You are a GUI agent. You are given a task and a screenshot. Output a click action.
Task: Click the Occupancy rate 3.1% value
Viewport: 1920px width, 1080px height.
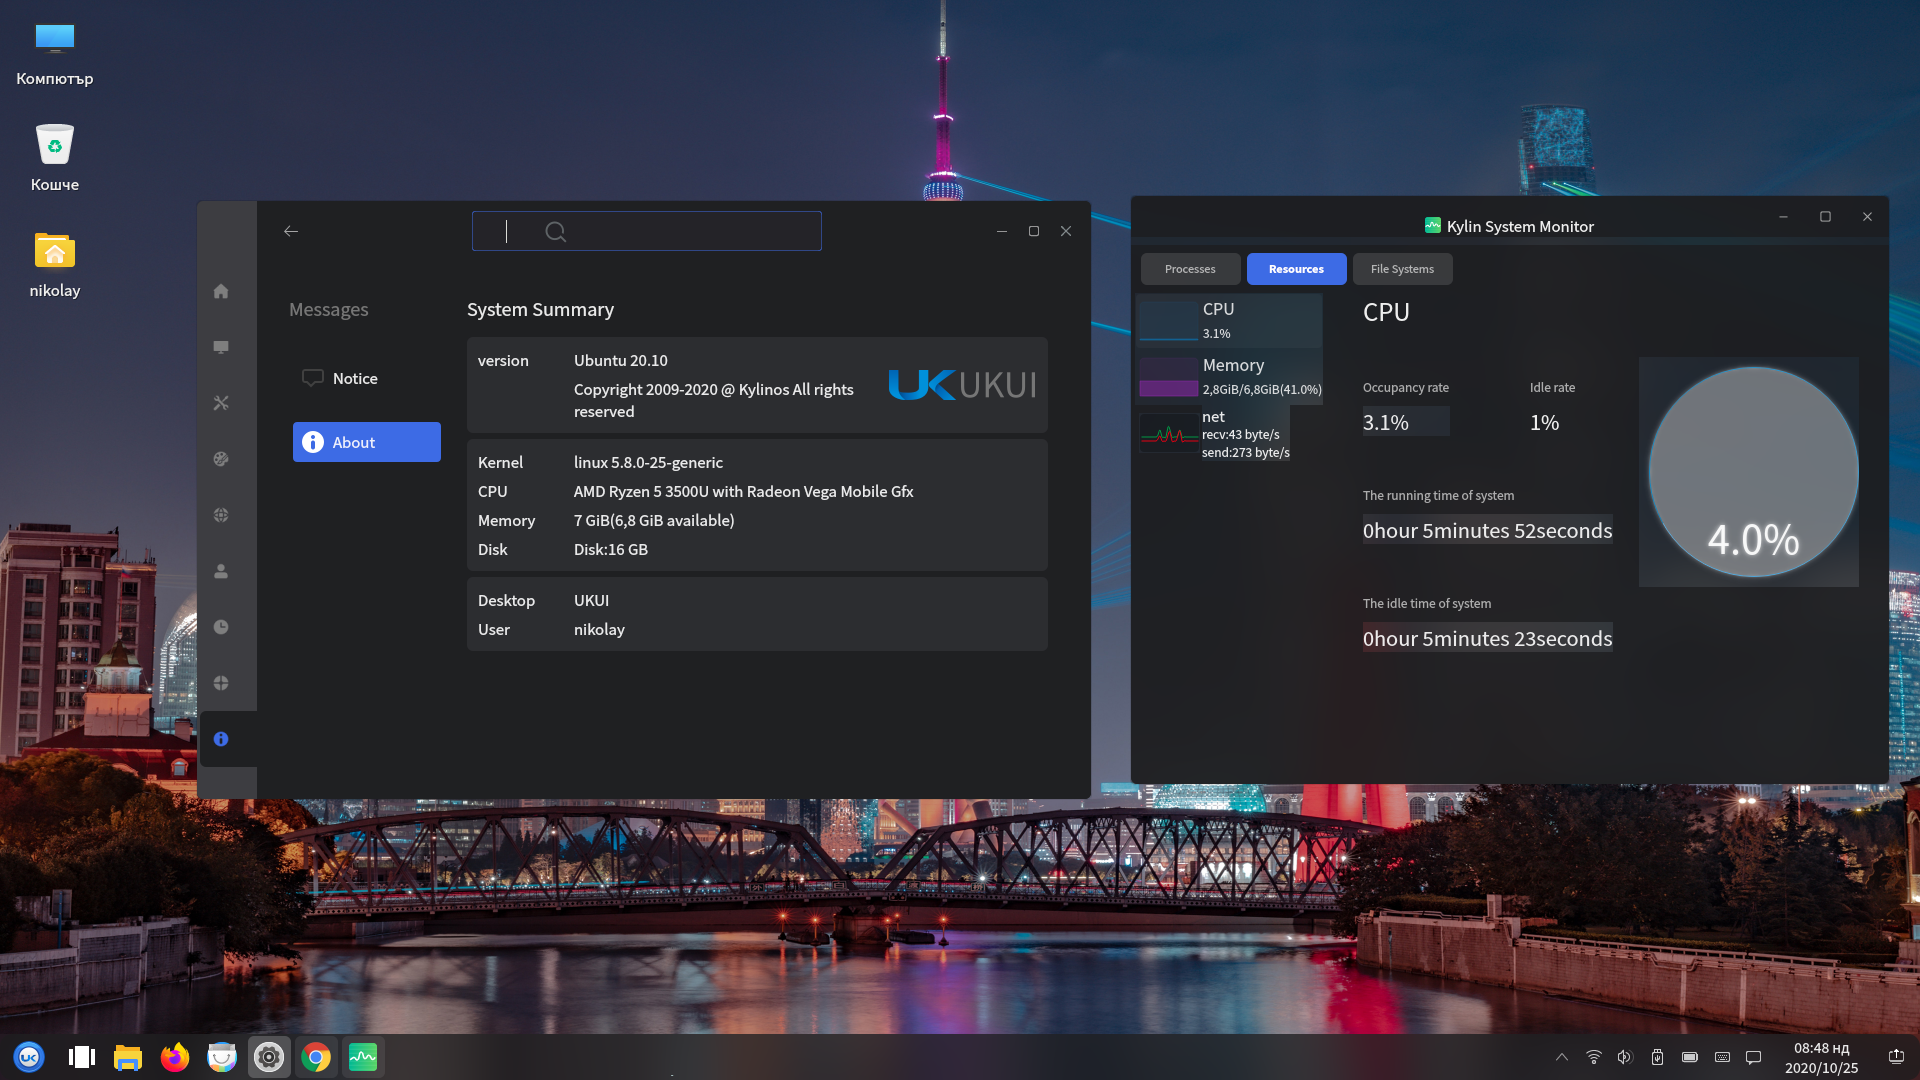click(1386, 423)
